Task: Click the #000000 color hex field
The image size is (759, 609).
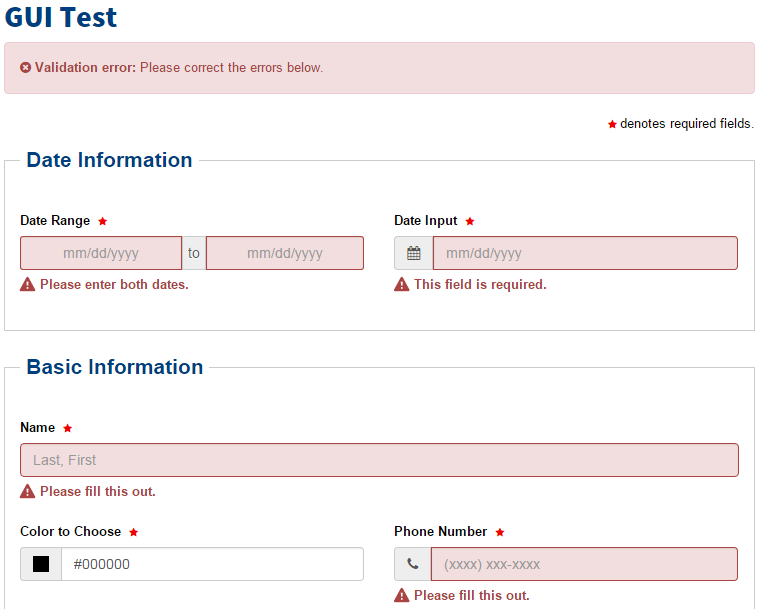Action: pyautogui.click(x=213, y=564)
